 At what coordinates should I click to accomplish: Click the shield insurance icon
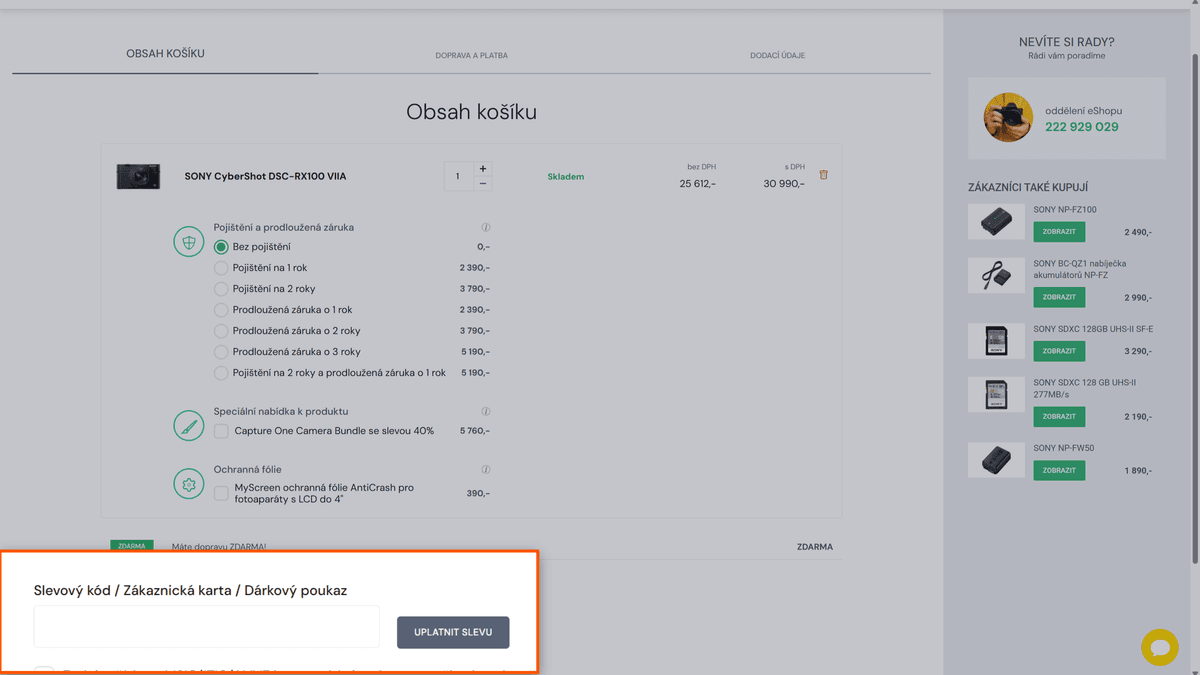(189, 241)
